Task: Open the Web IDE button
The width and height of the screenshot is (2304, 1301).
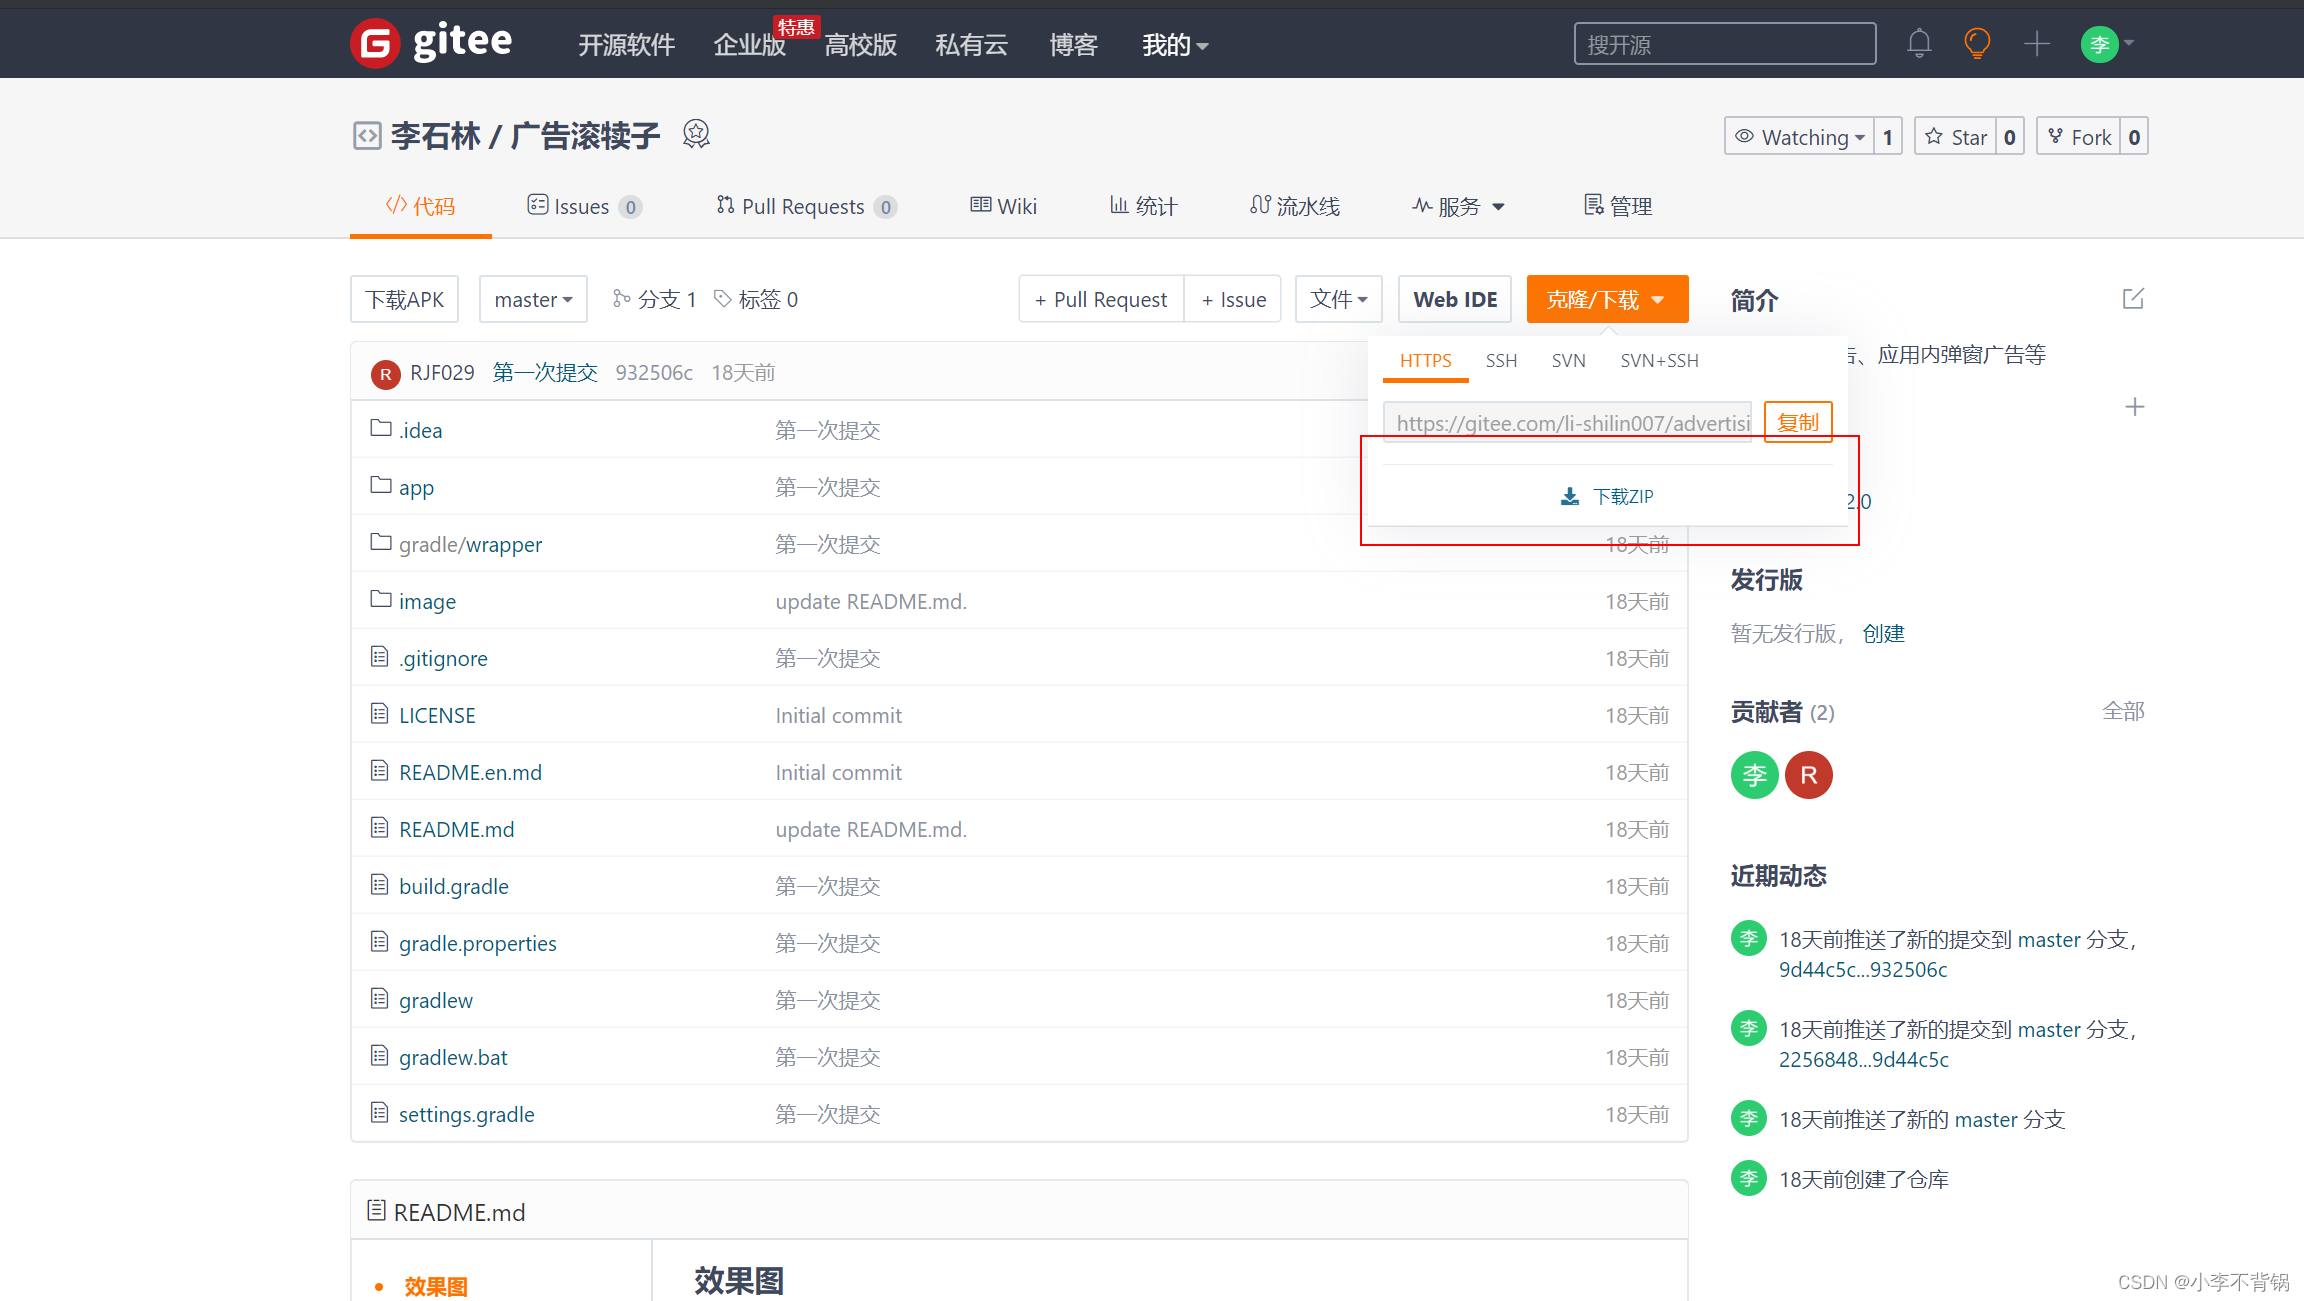Action: point(1455,299)
